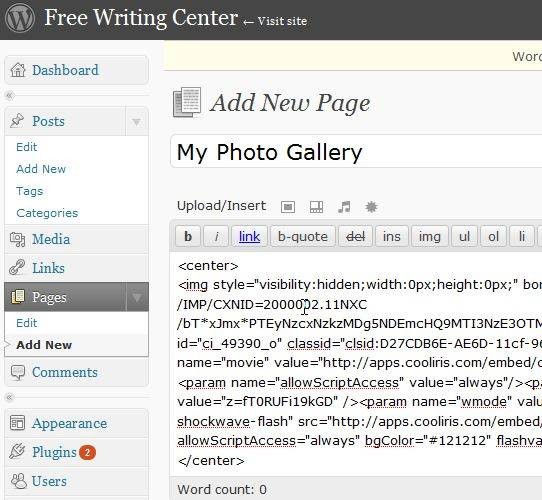Collapse sidebar using arrows below Comments

pos(10,397)
